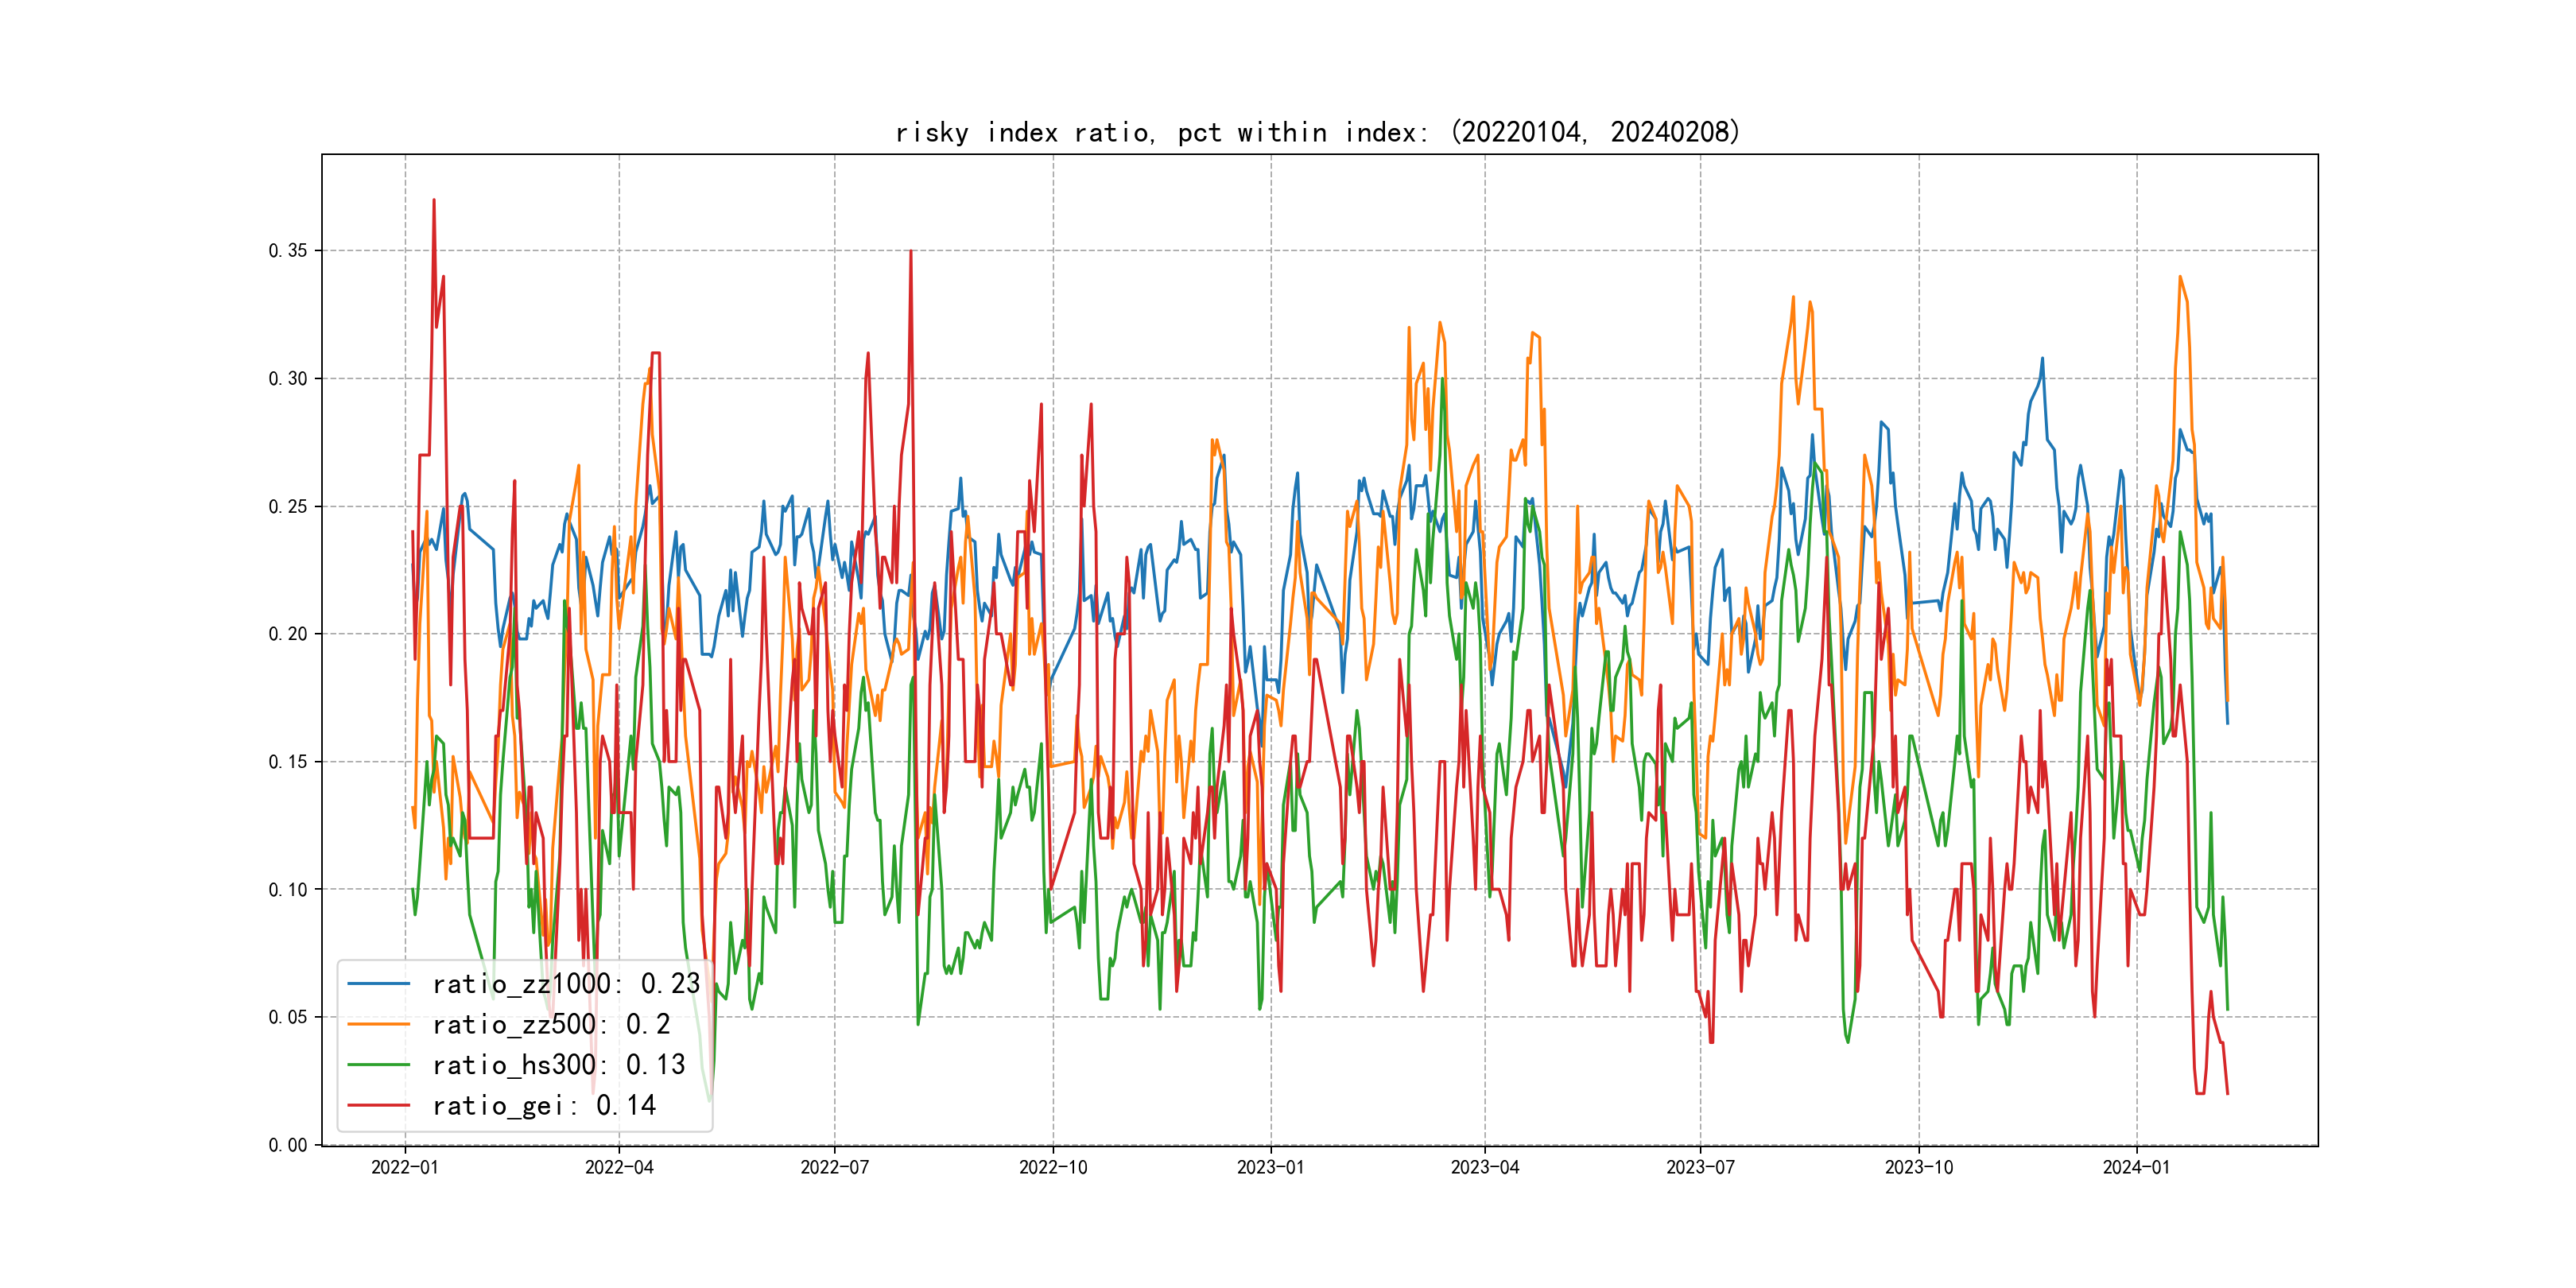
Task: Click the 2022-01 x-axis tick label
Action: click(405, 1167)
